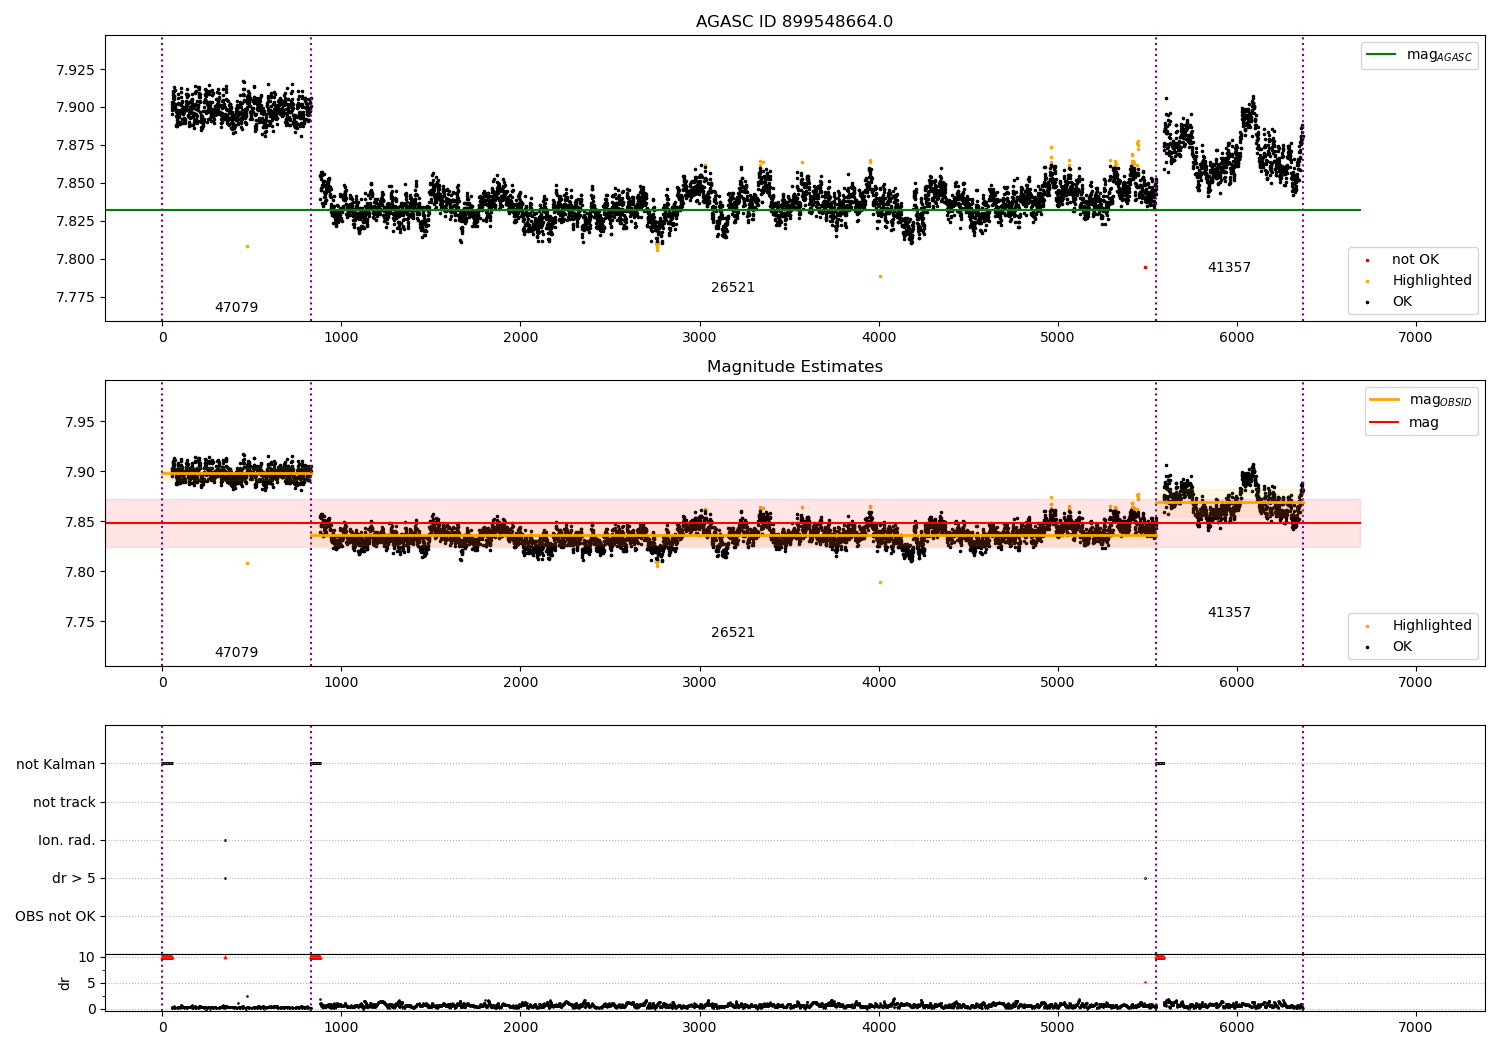Click the red 'not OK' legend marker
The height and width of the screenshot is (1050, 1500).
coord(1367,260)
